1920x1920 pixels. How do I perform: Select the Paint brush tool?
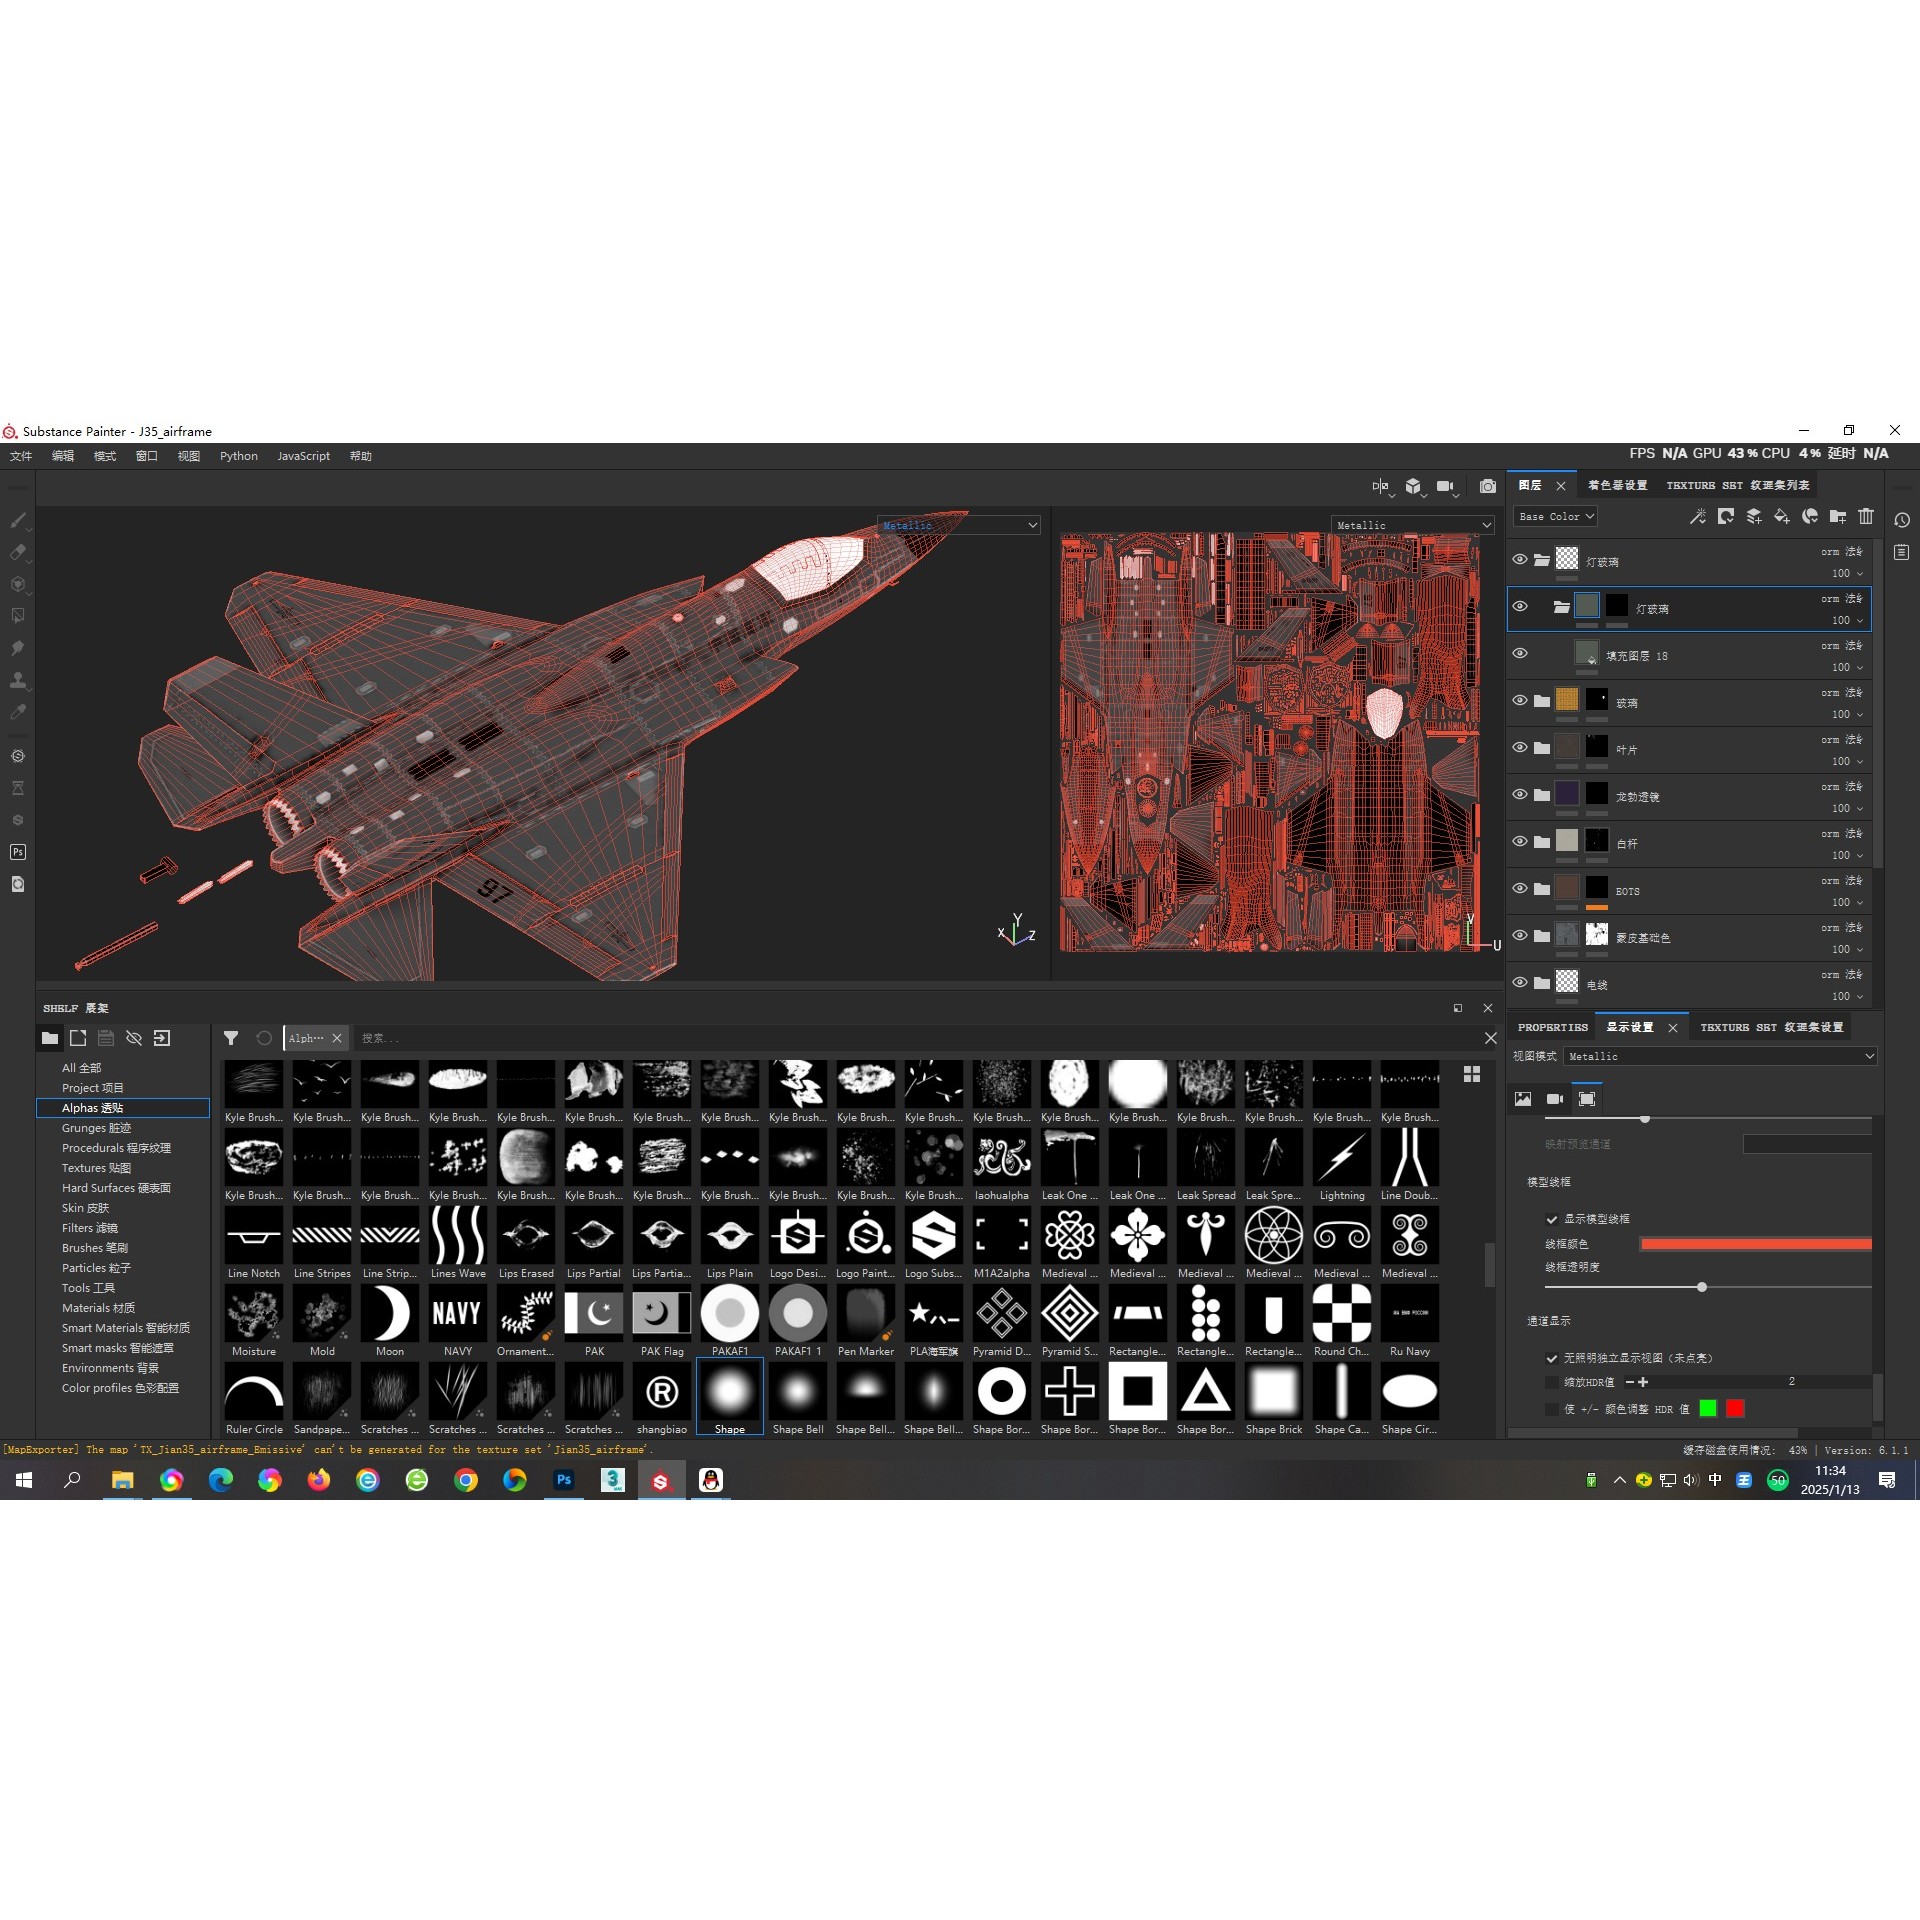coord(18,520)
